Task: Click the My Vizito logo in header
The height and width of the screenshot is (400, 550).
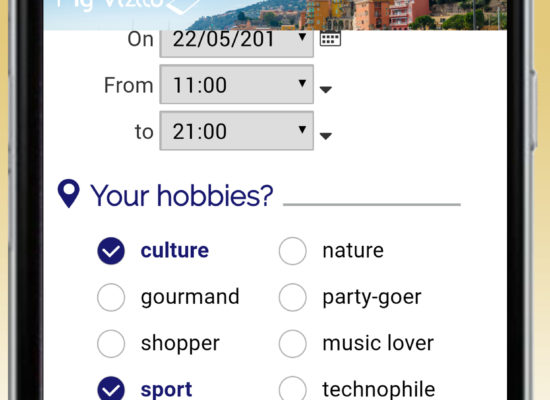Action: click(128, 5)
